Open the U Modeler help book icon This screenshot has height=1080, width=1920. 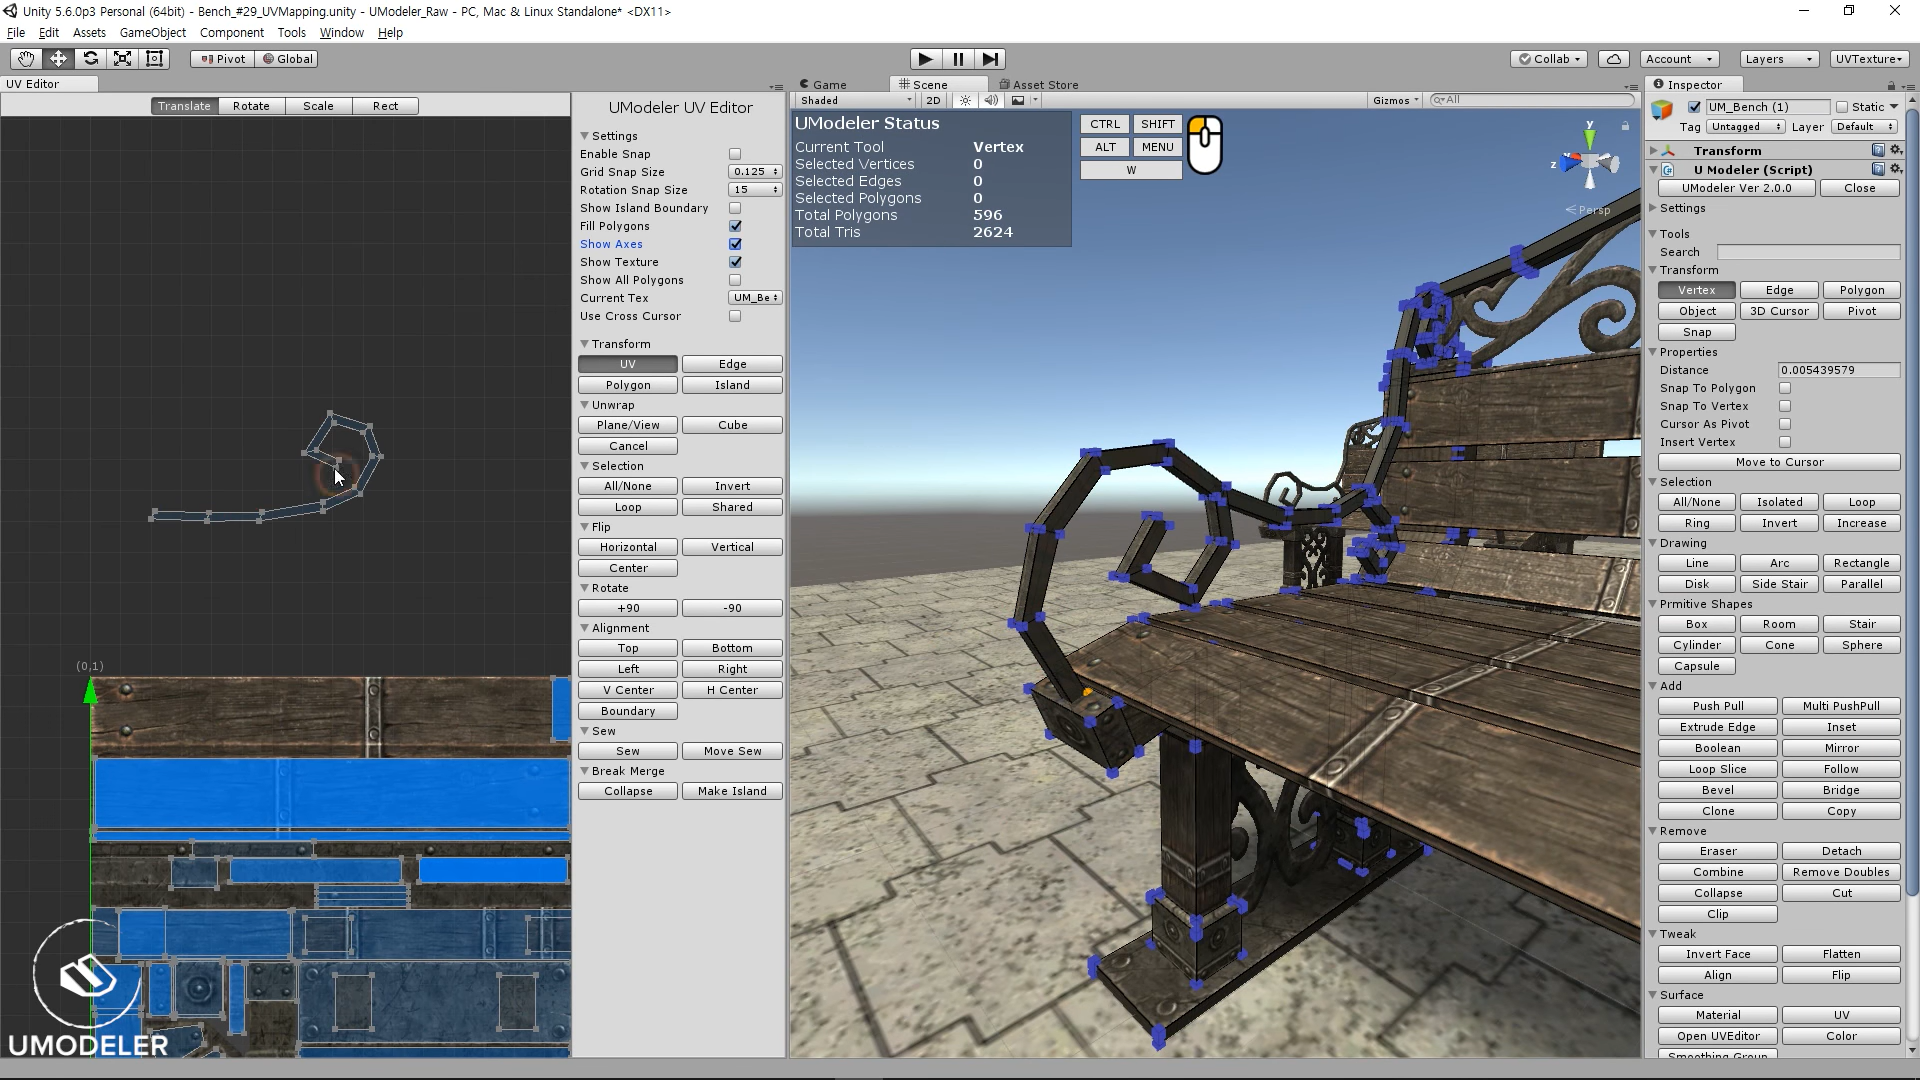pos(1878,169)
